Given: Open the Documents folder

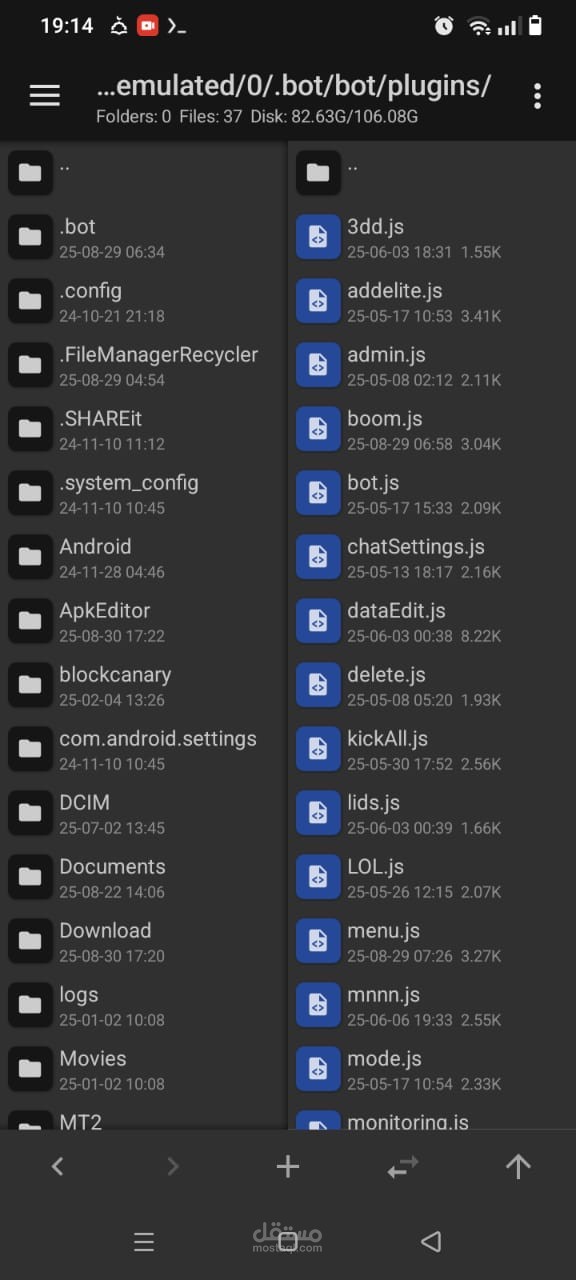Looking at the screenshot, I should tap(144, 877).
